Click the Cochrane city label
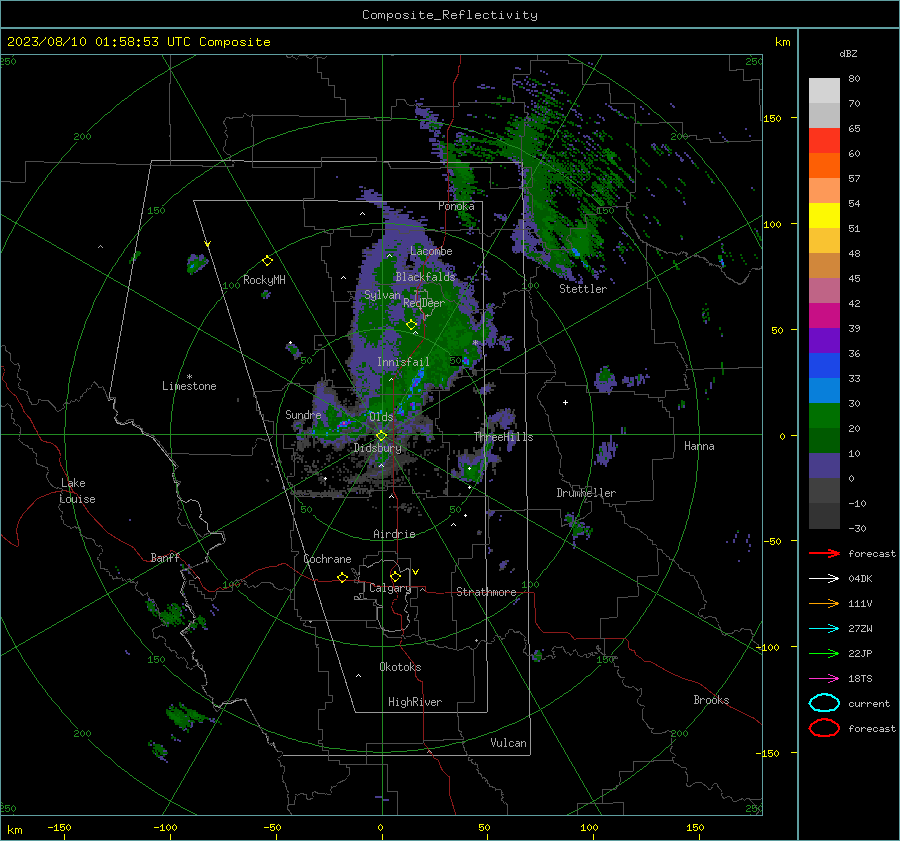900x841 pixels. (x=327, y=559)
